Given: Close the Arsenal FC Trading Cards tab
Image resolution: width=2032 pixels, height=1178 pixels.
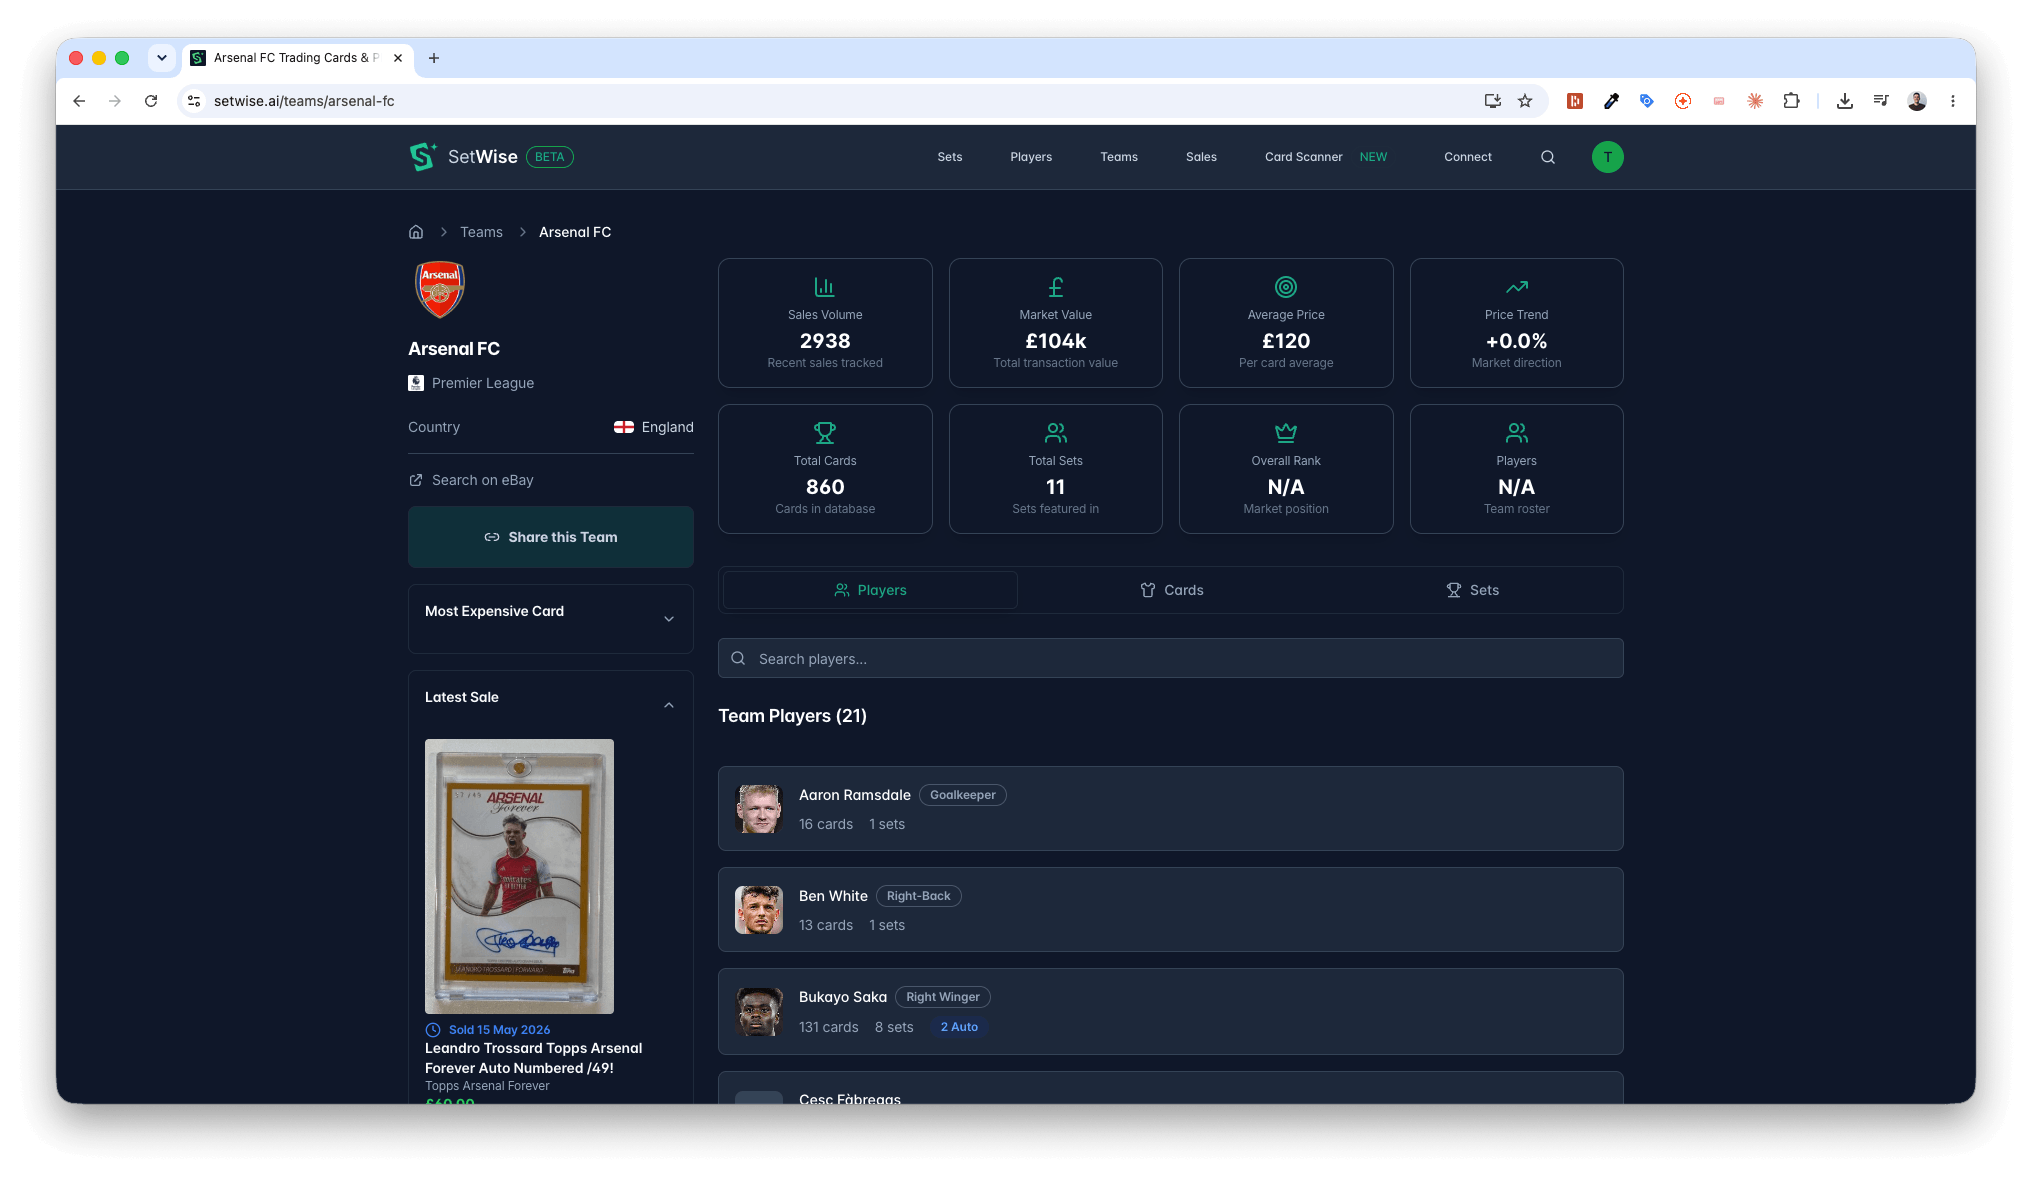Looking at the screenshot, I should coord(398,58).
